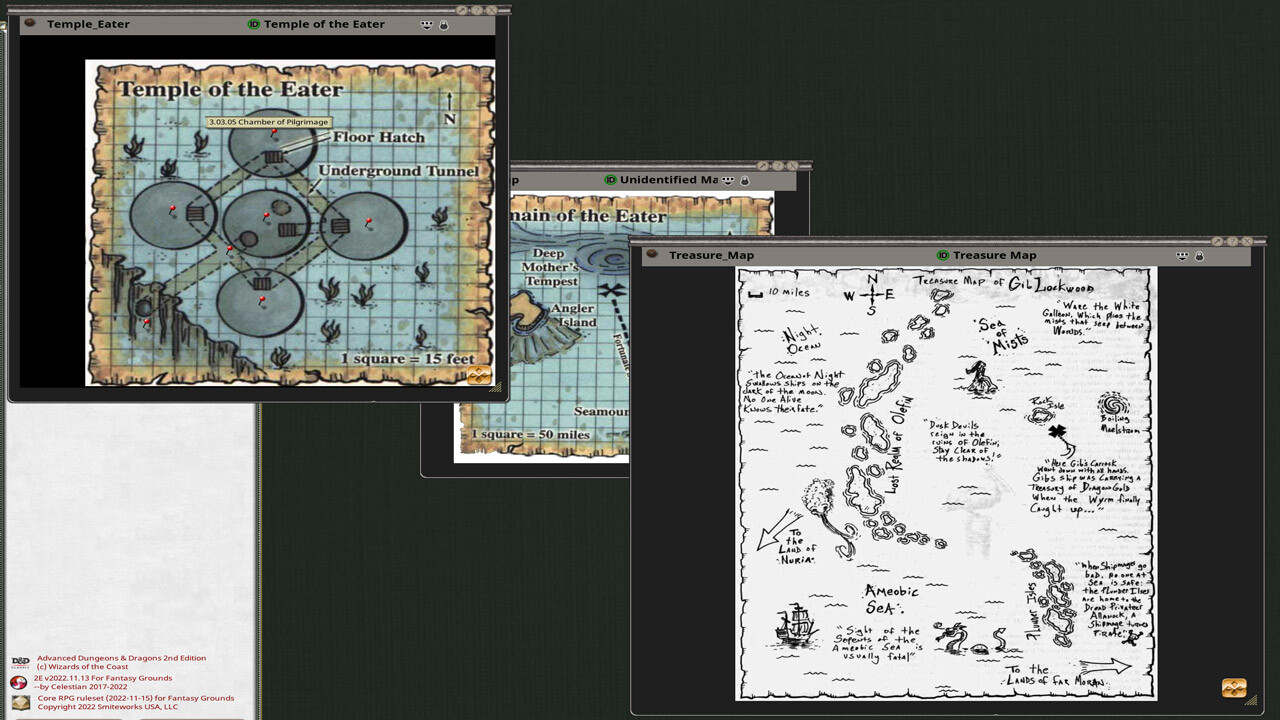Click the D&D Classics logo in chat
Image resolution: width=1280 pixels, height=720 pixels.
(20, 662)
